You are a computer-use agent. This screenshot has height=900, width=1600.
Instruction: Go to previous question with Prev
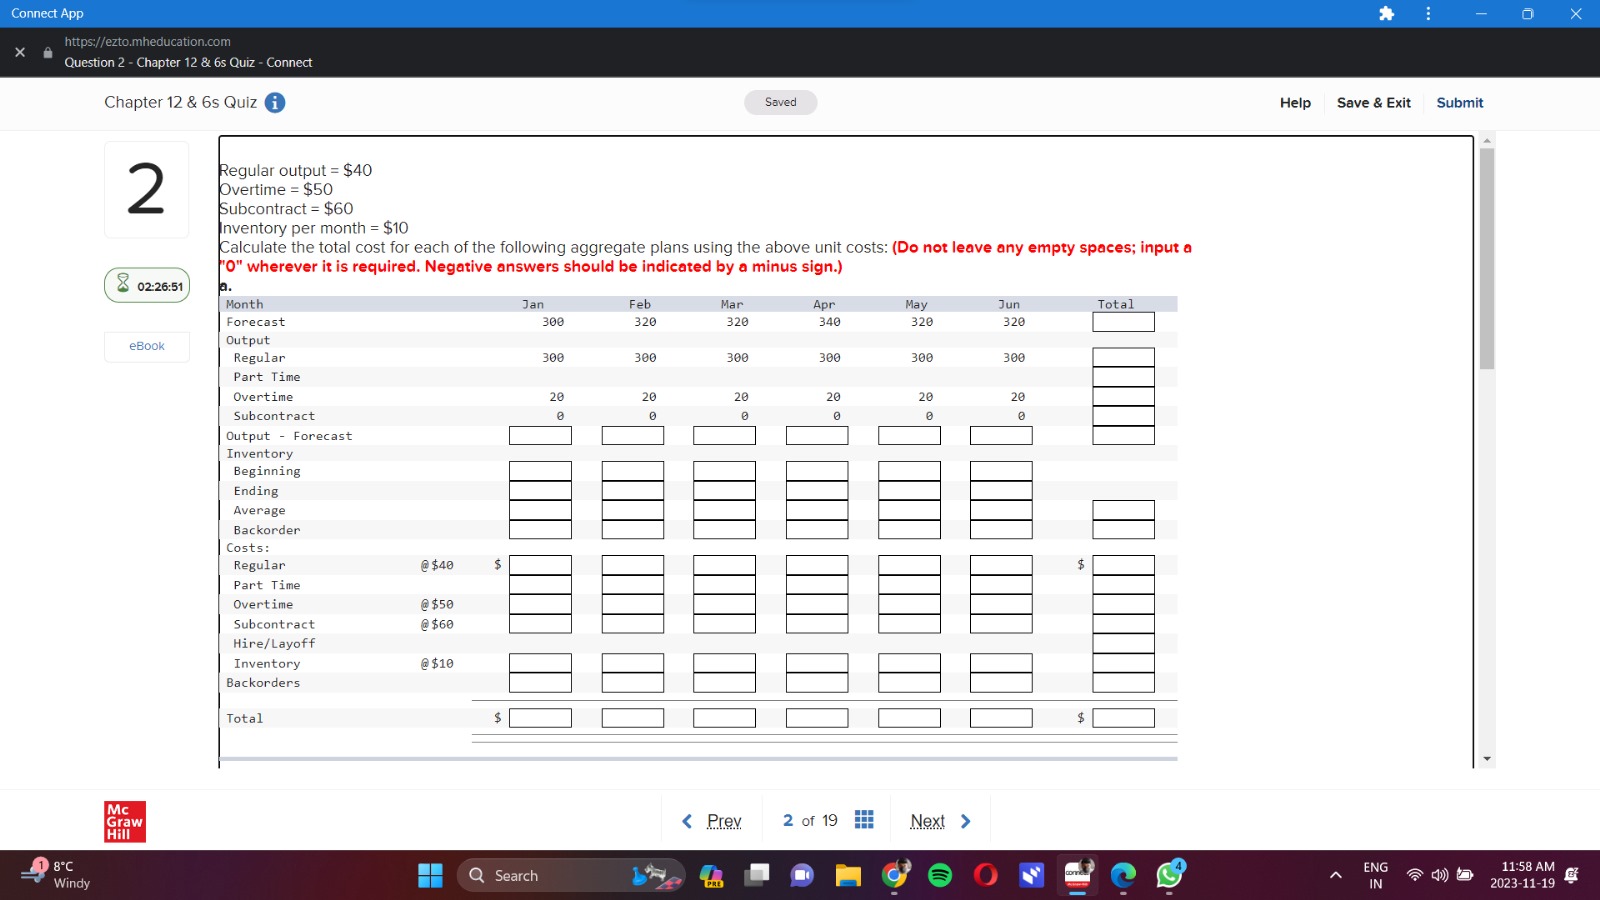tap(712, 821)
